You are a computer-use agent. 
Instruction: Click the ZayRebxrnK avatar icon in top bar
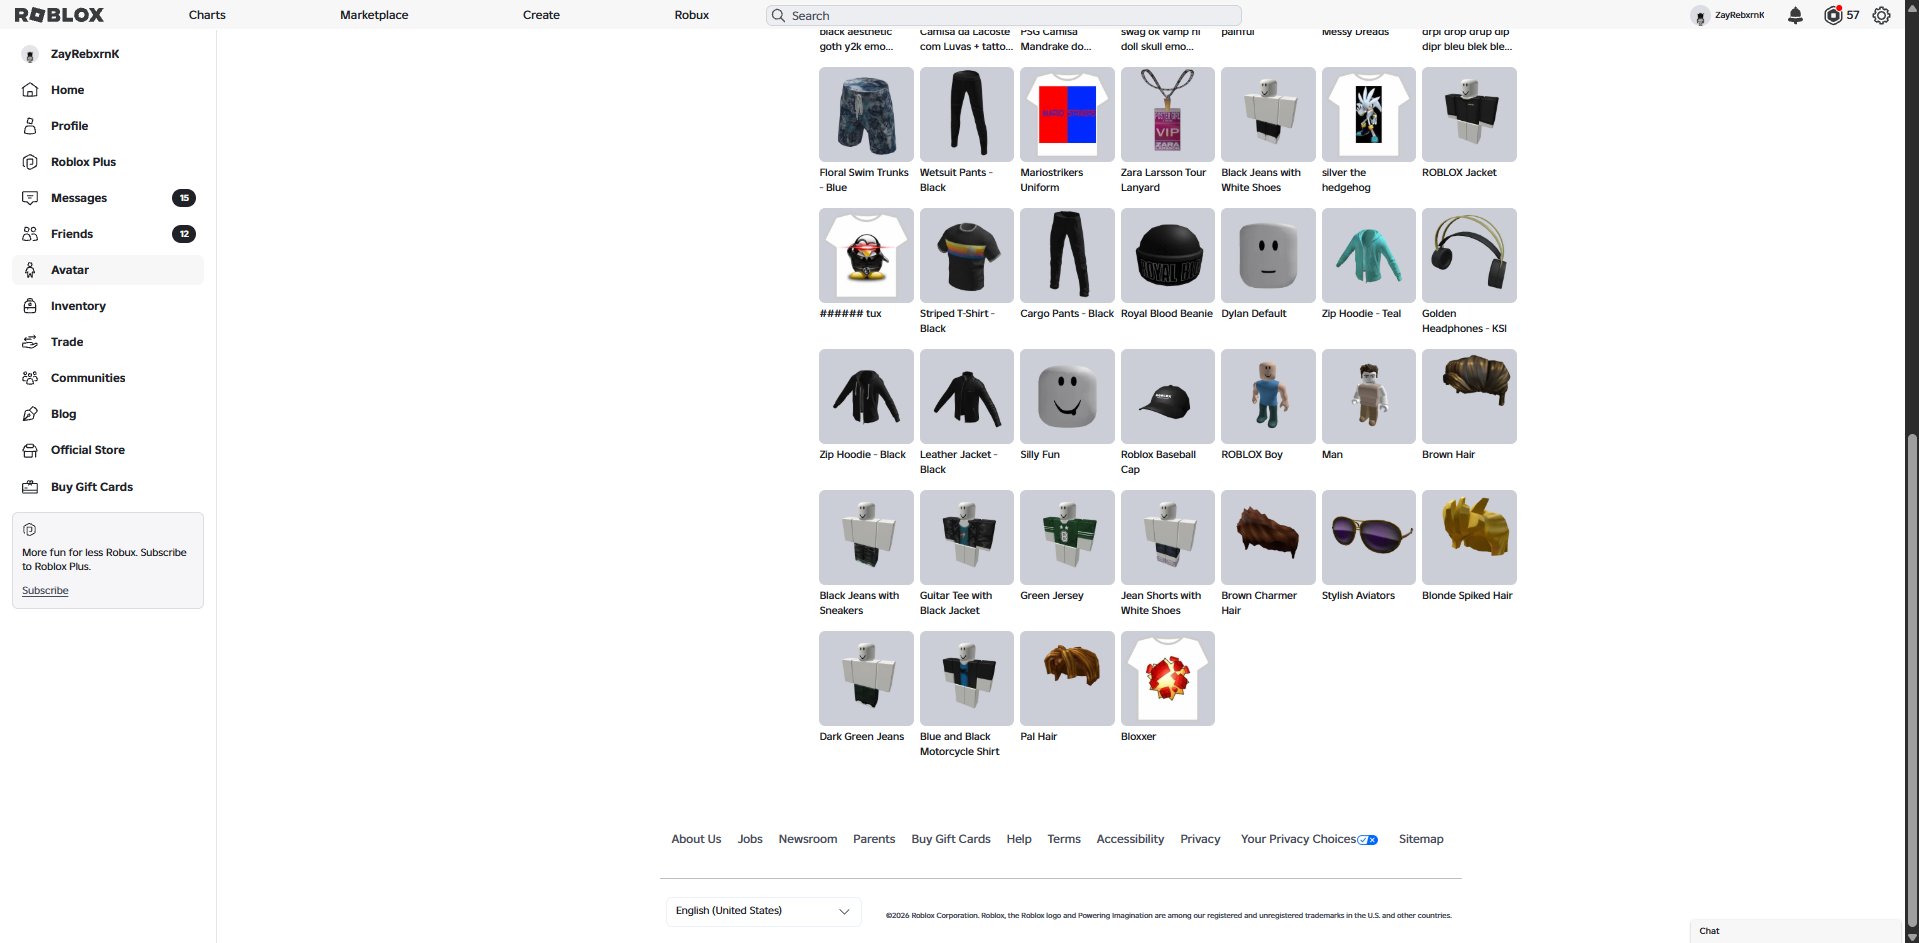coord(1700,15)
